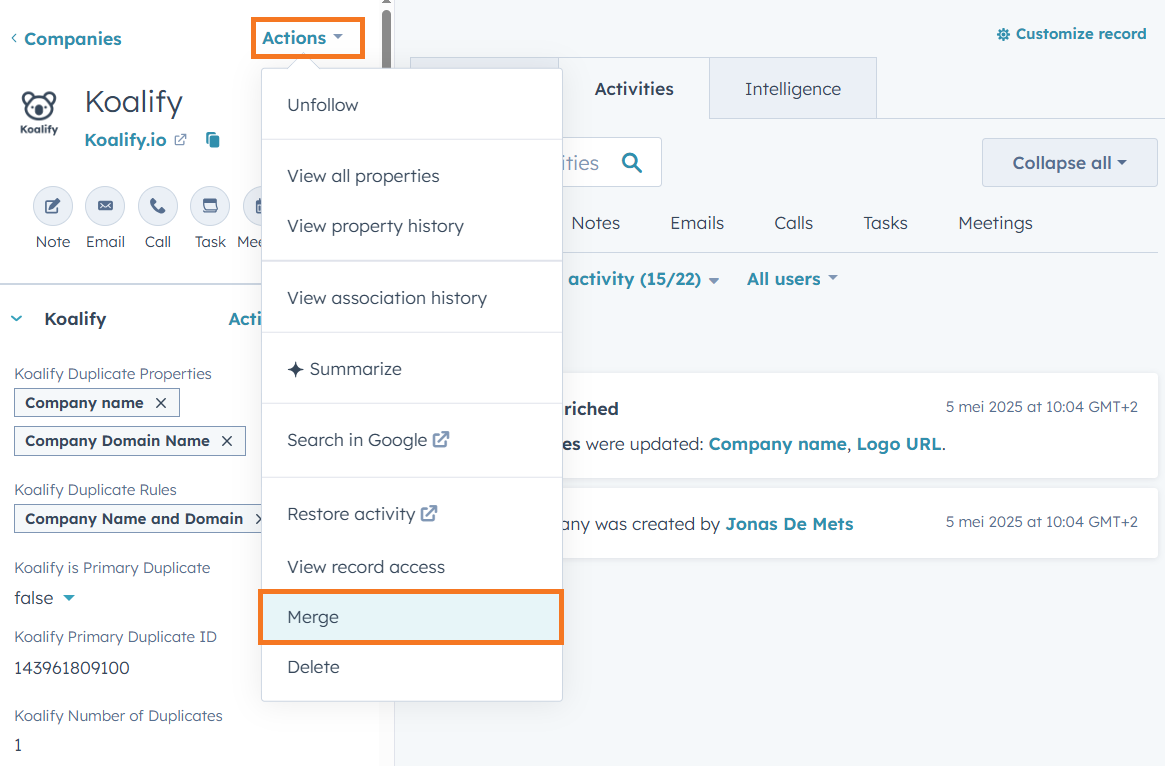Open Jonas De Mets profile link
The width and height of the screenshot is (1165, 766).
click(789, 523)
